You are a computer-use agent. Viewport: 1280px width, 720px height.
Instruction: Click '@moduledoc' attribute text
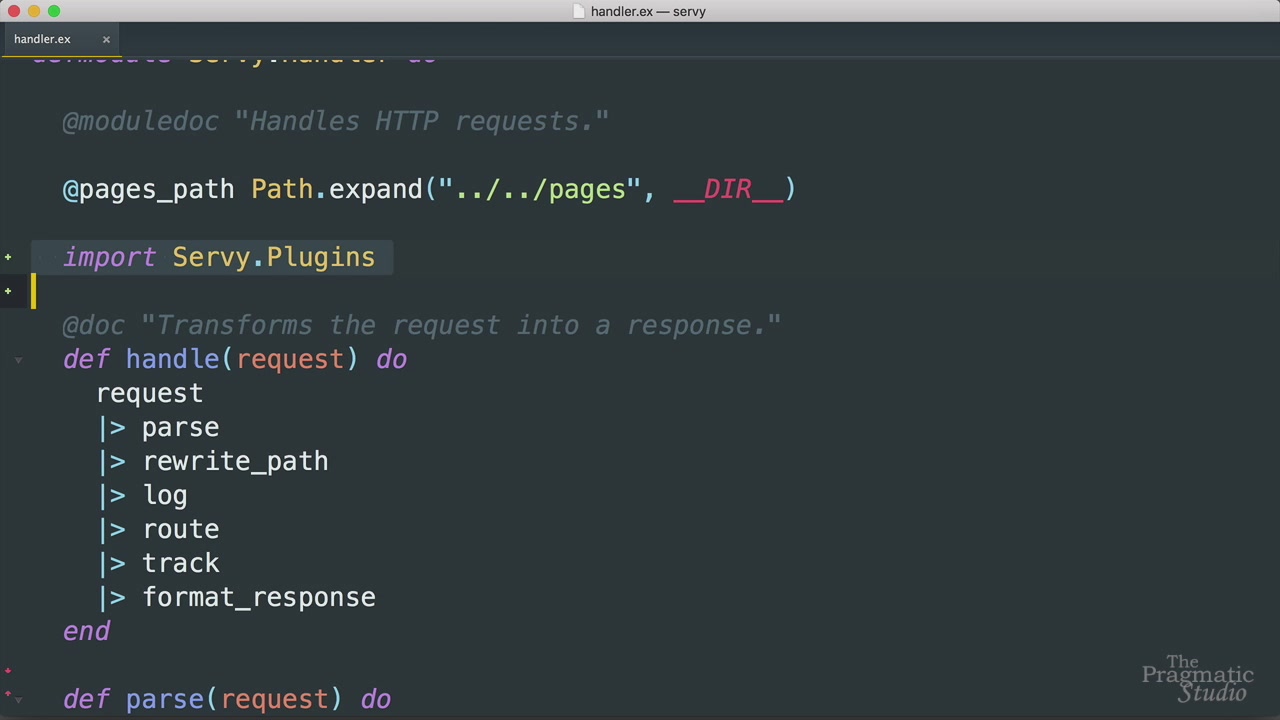(x=140, y=121)
